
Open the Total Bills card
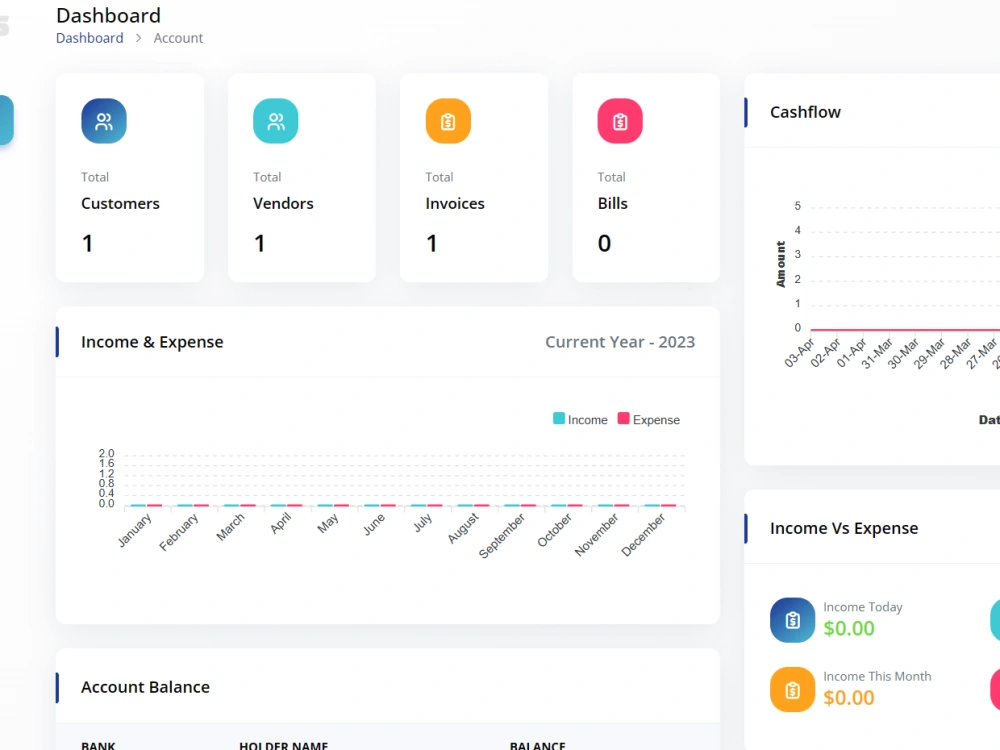646,177
